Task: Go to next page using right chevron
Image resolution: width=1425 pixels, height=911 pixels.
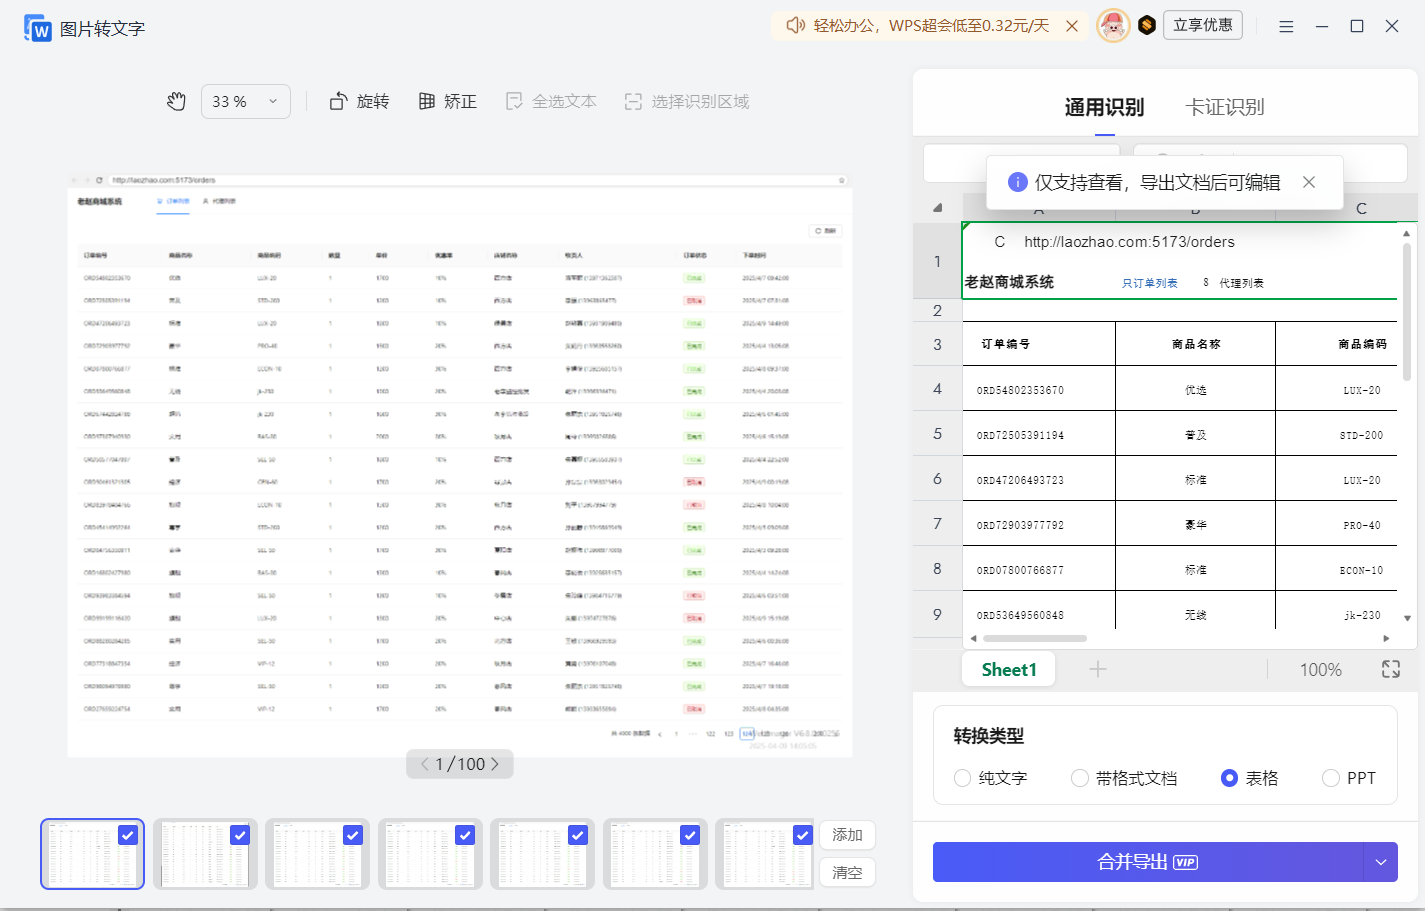Action: coord(495,764)
